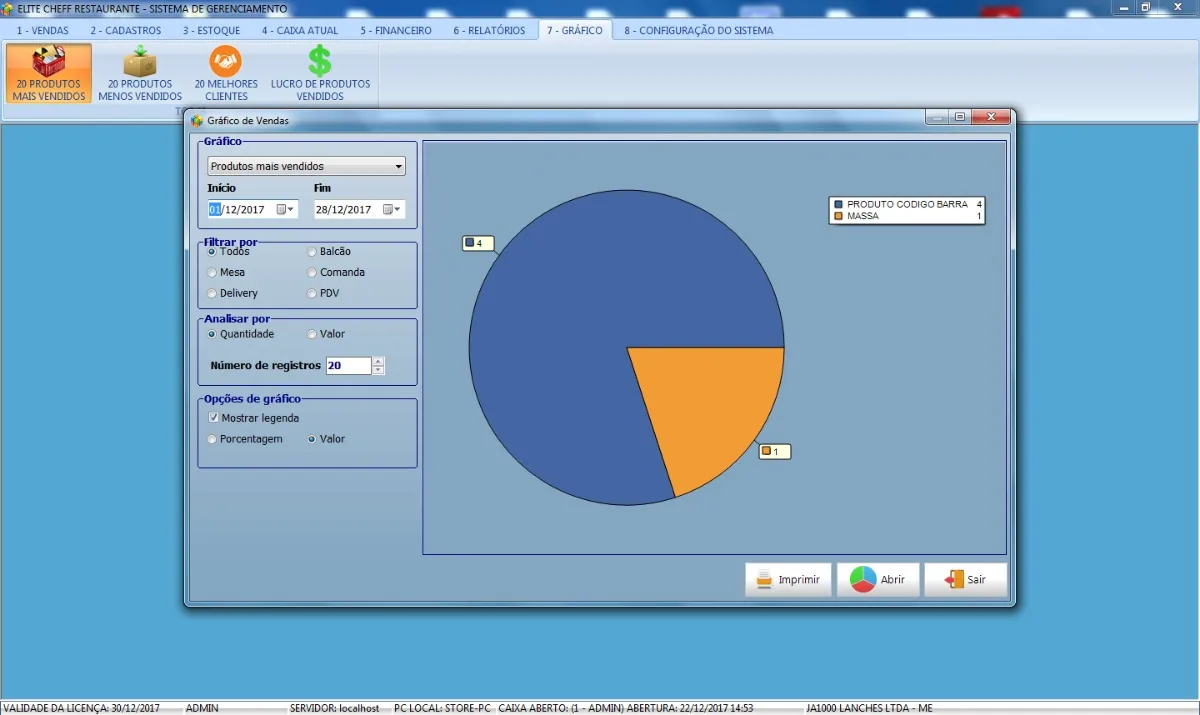The image size is (1200, 715).
Task: Click SERVIDOR: localhost status text
Action: click(x=334, y=708)
